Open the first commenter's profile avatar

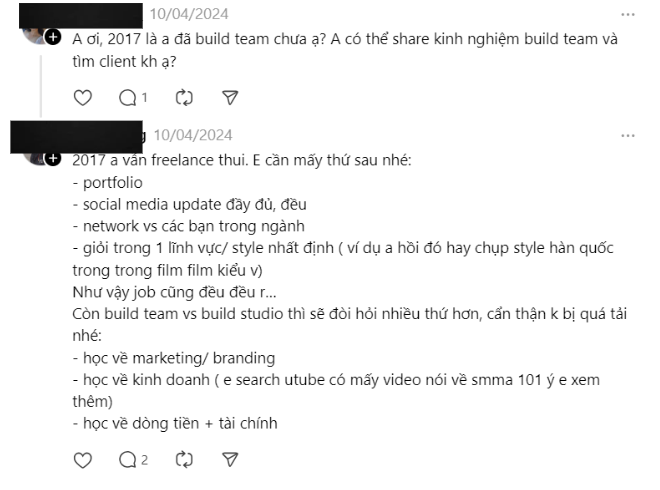35,35
